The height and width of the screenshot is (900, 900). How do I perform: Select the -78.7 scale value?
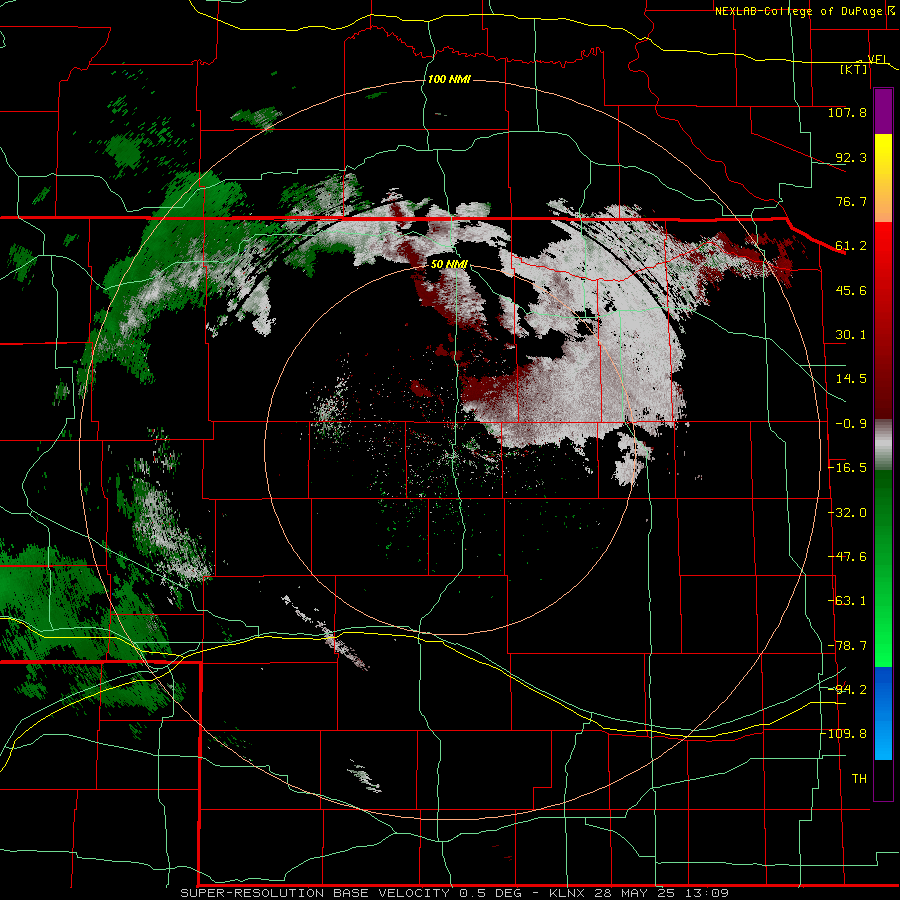(x=847, y=646)
